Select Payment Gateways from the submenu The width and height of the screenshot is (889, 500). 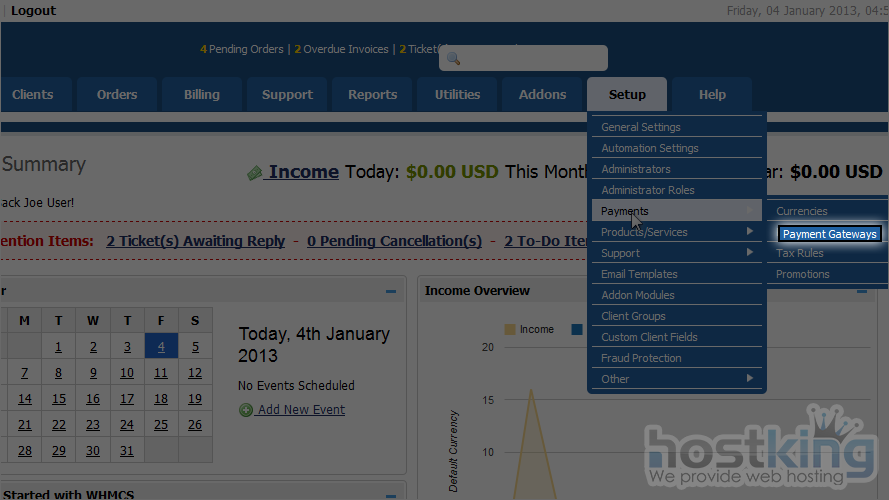tap(829, 234)
